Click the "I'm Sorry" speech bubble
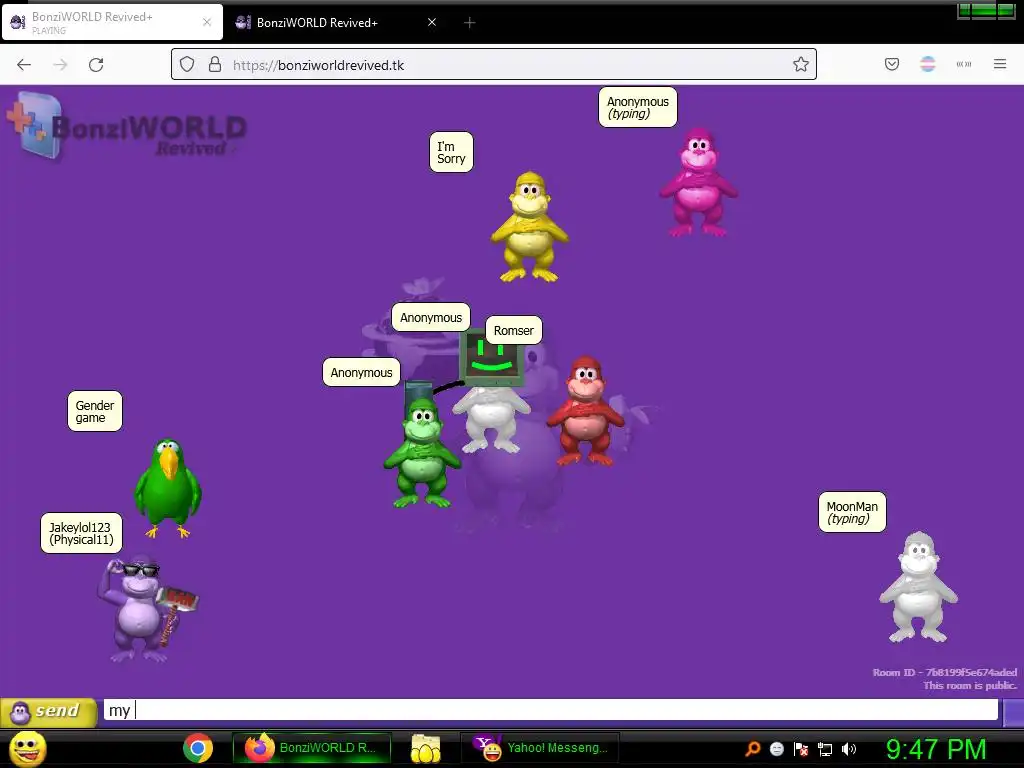1024x768 pixels. point(451,152)
